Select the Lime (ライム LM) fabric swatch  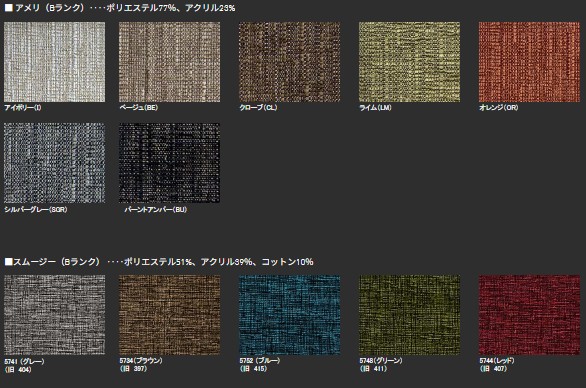pos(410,62)
